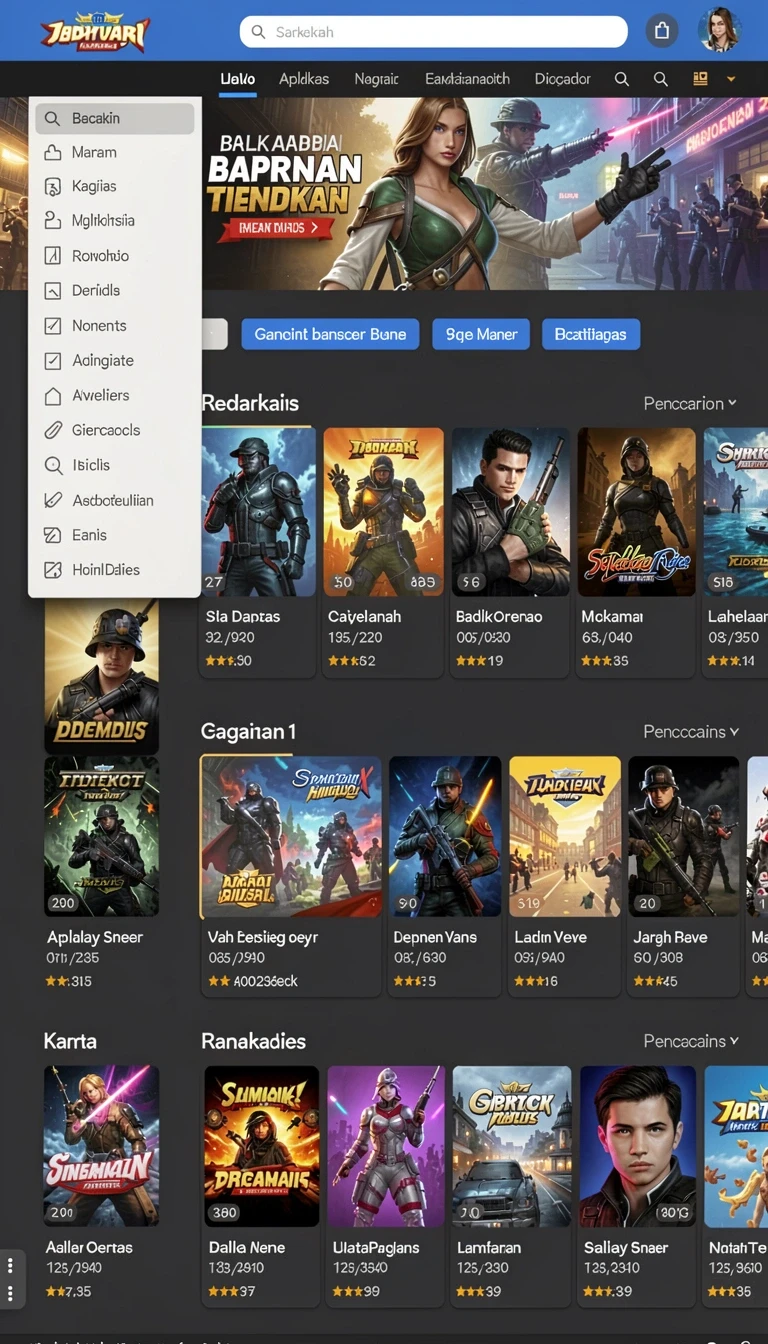Click the Ranakadies section heading

tap(253, 1041)
